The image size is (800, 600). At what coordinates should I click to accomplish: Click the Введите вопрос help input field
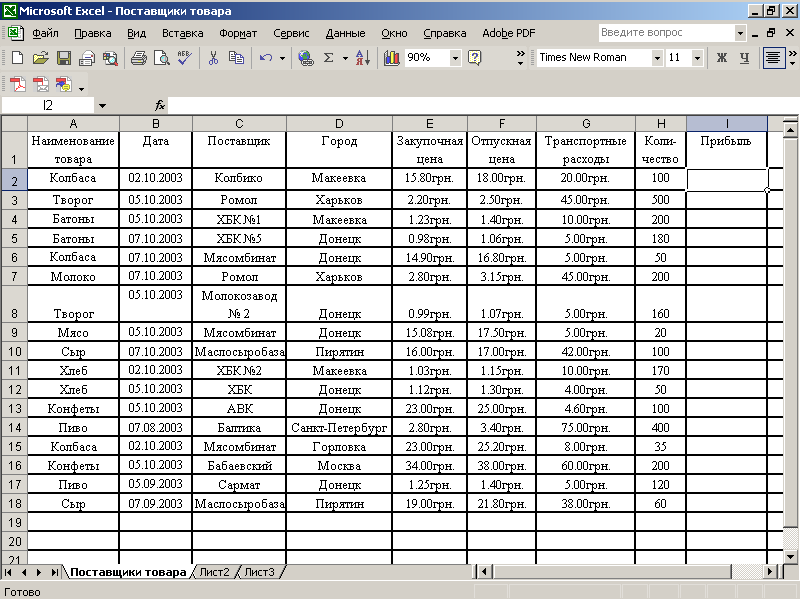[666, 33]
